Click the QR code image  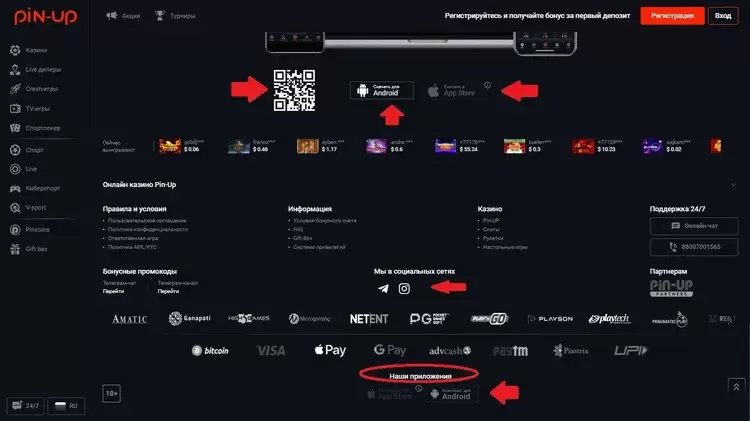pyautogui.click(x=294, y=90)
